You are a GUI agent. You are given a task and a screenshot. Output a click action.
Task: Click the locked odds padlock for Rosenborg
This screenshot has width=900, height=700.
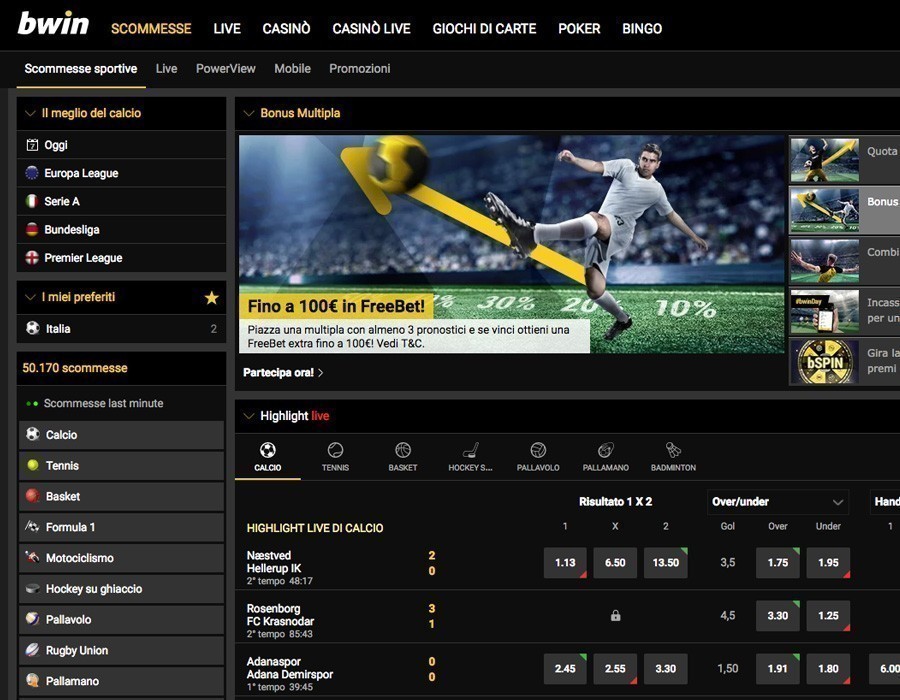pyautogui.click(x=615, y=616)
